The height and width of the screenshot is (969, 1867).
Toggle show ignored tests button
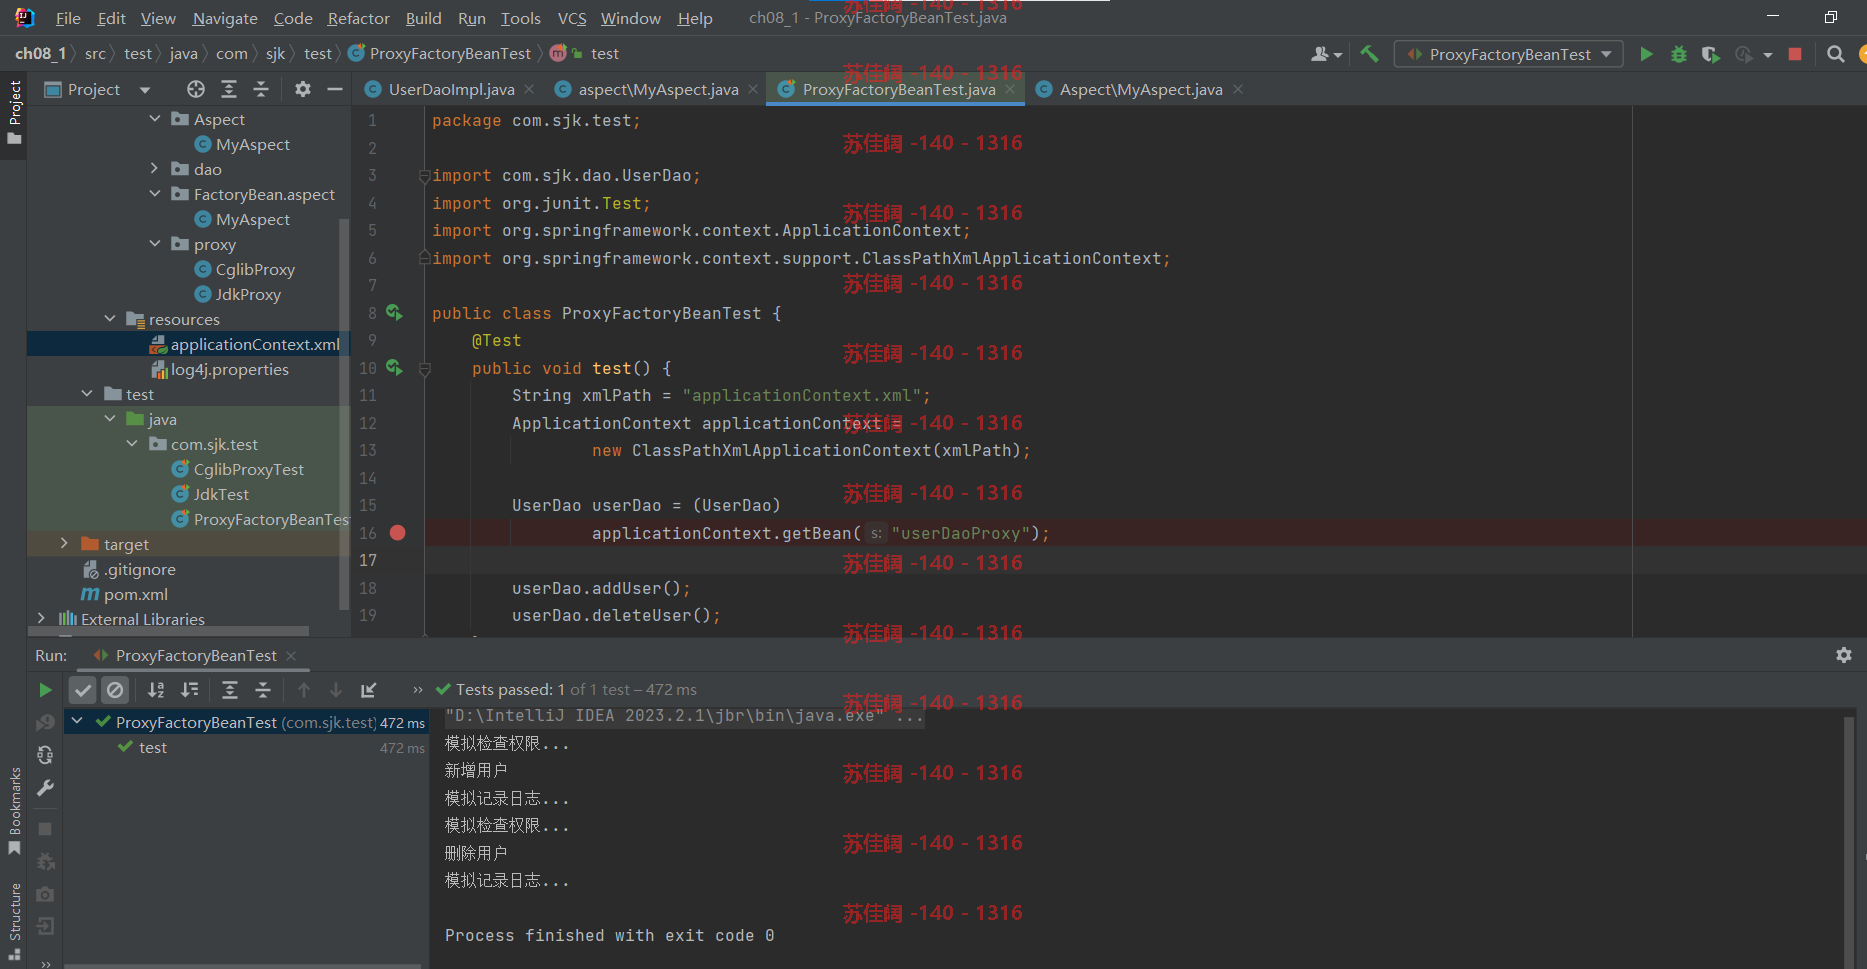(x=115, y=690)
